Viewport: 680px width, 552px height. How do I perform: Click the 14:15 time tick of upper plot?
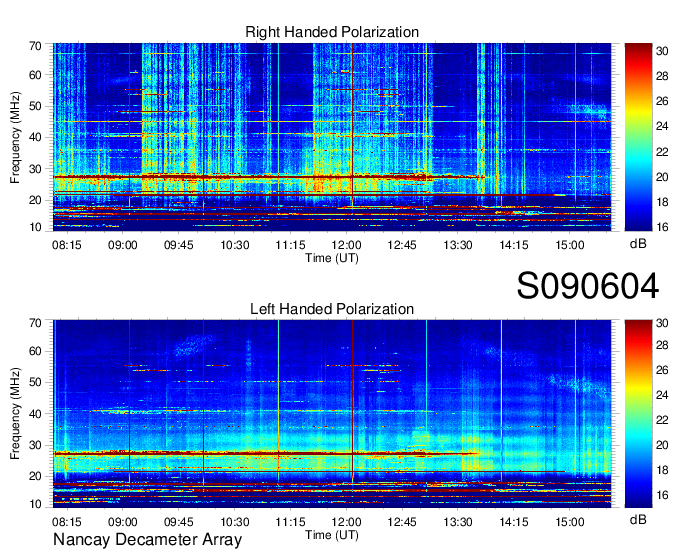pos(514,245)
